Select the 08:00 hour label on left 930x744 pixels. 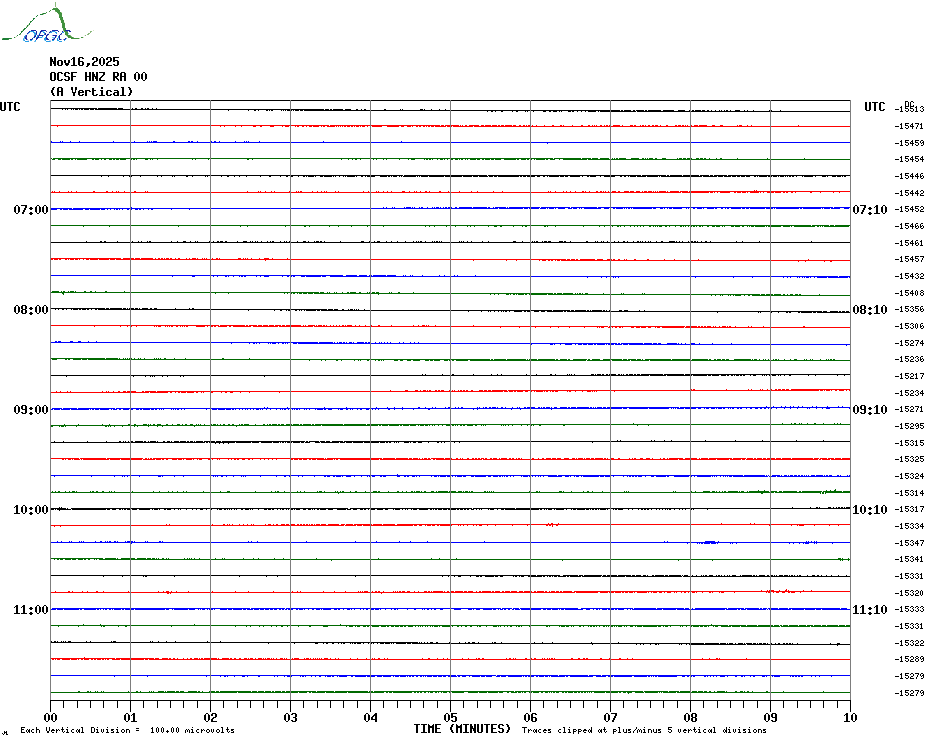(30, 310)
